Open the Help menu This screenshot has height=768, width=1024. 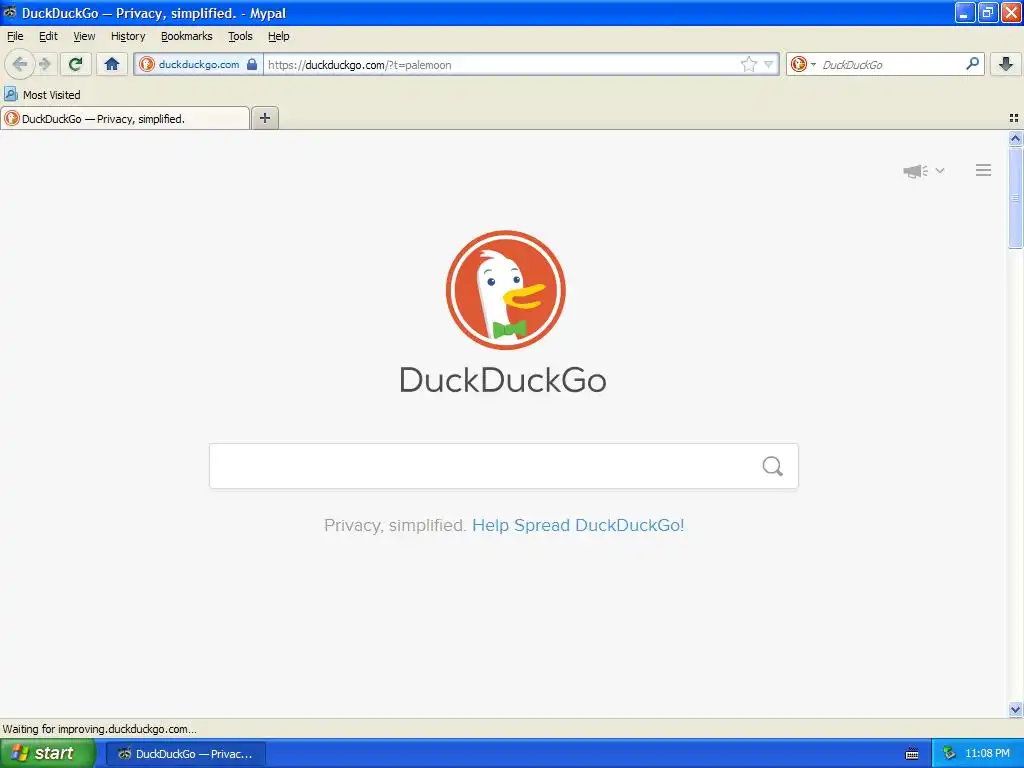point(278,37)
